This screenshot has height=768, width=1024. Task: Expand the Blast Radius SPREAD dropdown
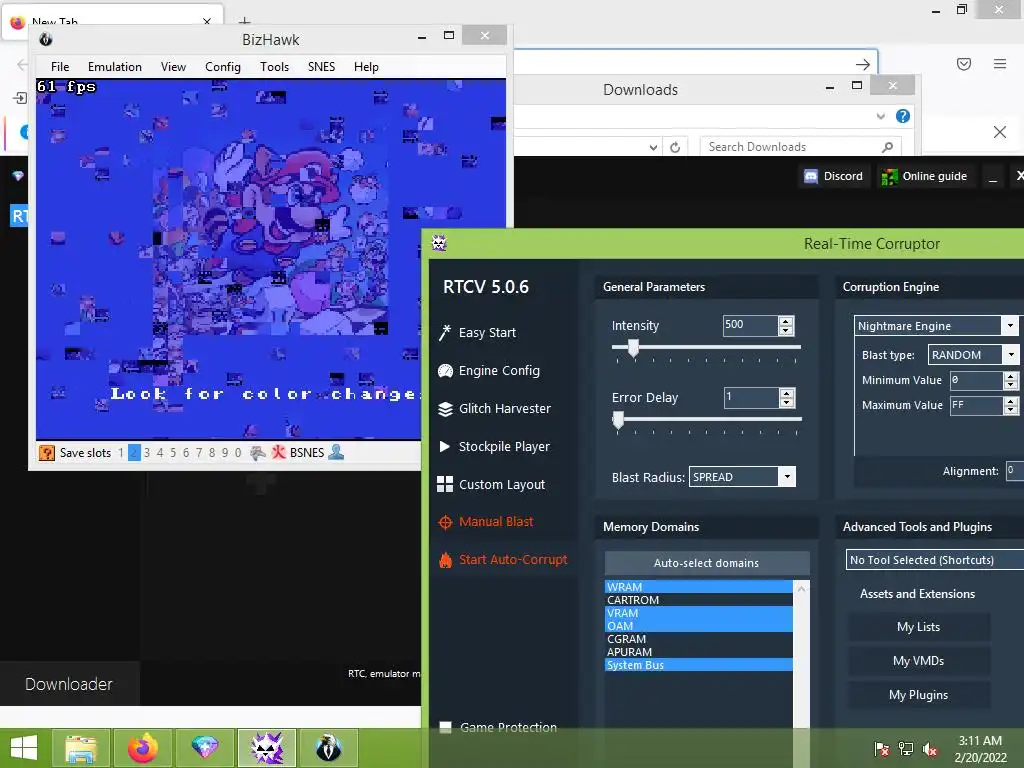click(788, 477)
